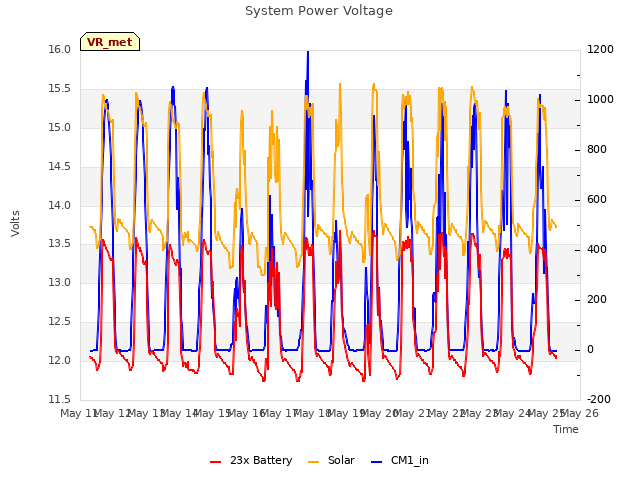
Task: Click the 14.5 left axis tick label
Action: coord(60,167)
